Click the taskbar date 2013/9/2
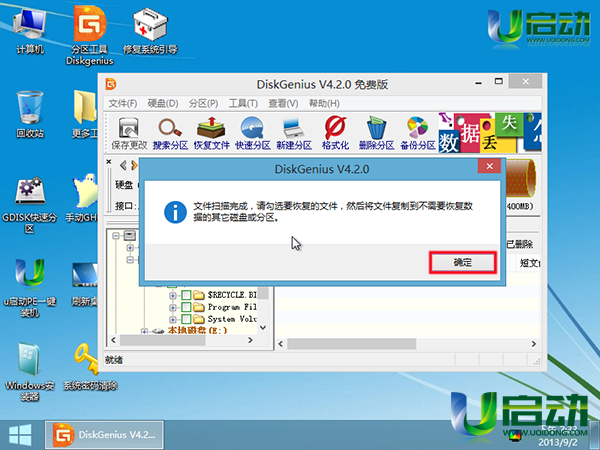This screenshot has height=450, width=600. click(x=556, y=442)
